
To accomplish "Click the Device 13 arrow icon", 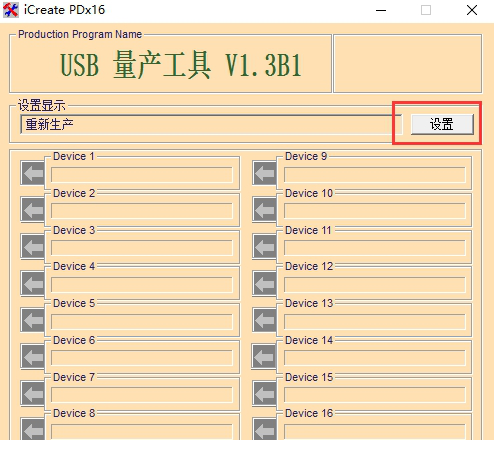I will click(265, 320).
